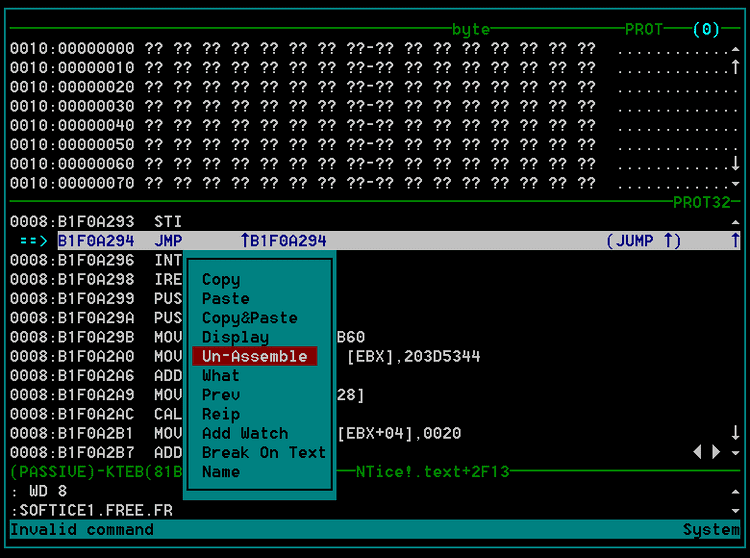
Task: Pick Add Watch in the menu
Action: (x=245, y=433)
